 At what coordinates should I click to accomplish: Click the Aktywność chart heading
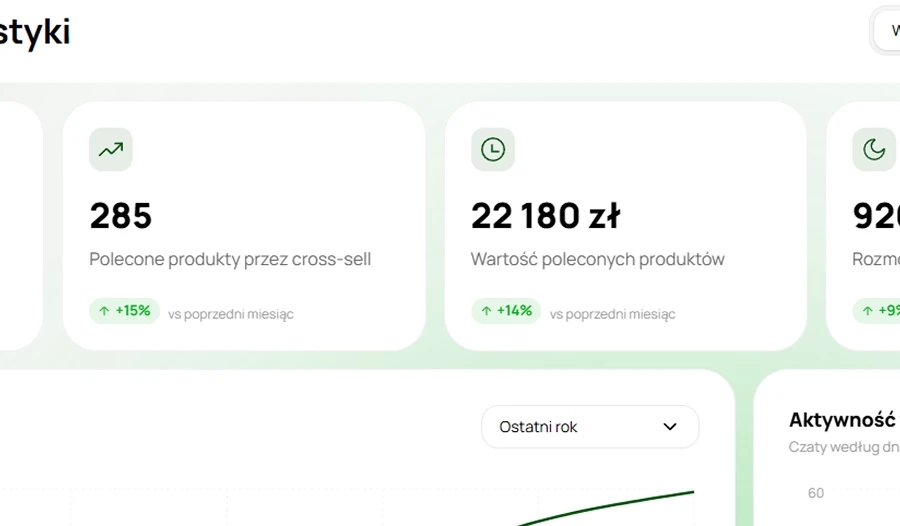(843, 420)
